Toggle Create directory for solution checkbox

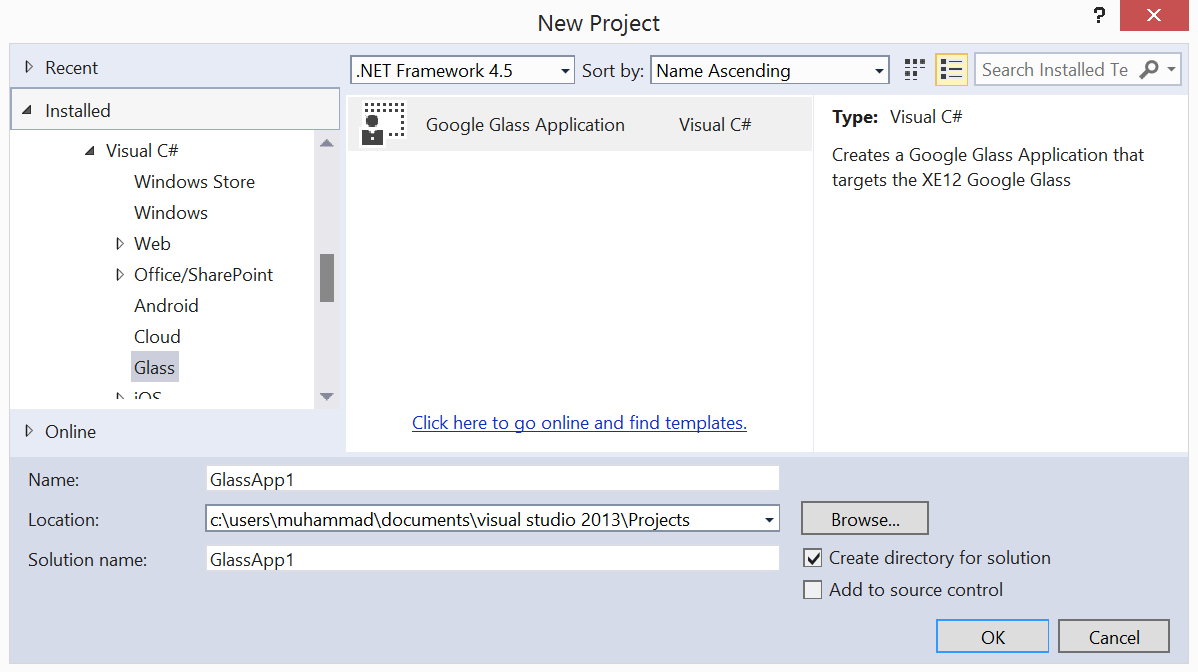click(x=813, y=558)
